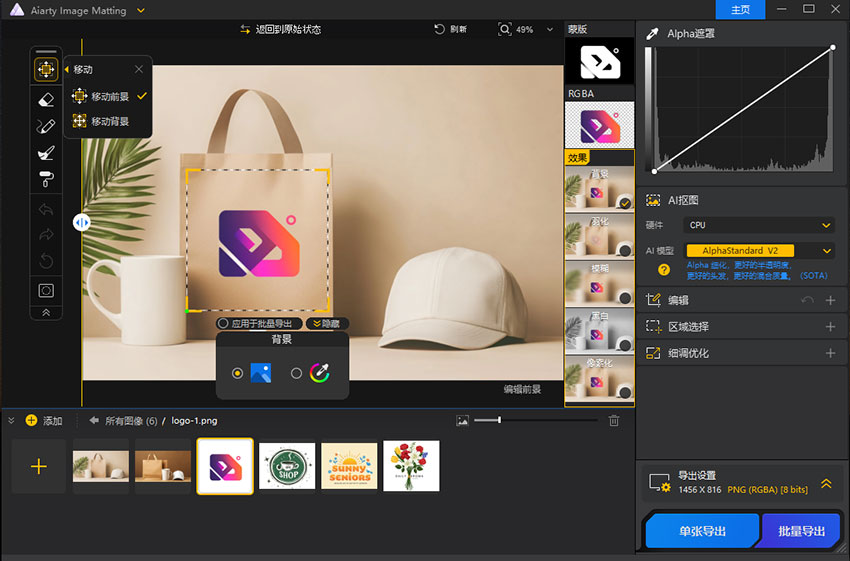Close the 移动 tool popup
850x561 pixels.
pyautogui.click(x=139, y=69)
